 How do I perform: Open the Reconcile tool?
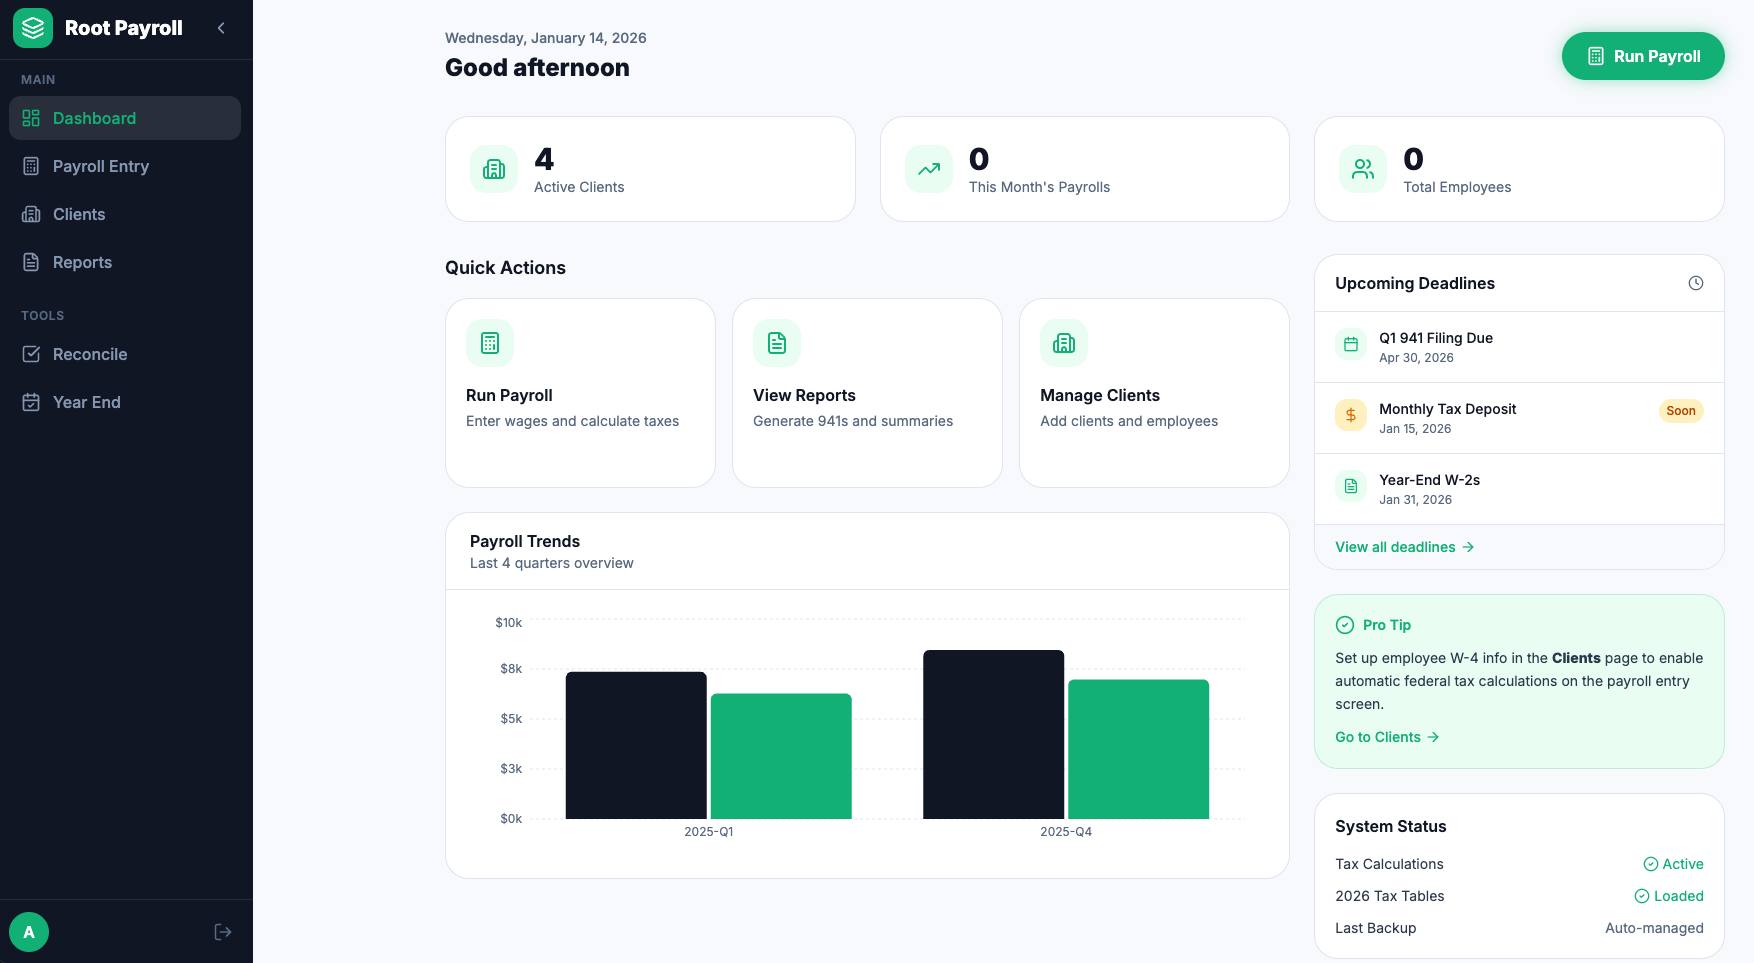point(90,354)
